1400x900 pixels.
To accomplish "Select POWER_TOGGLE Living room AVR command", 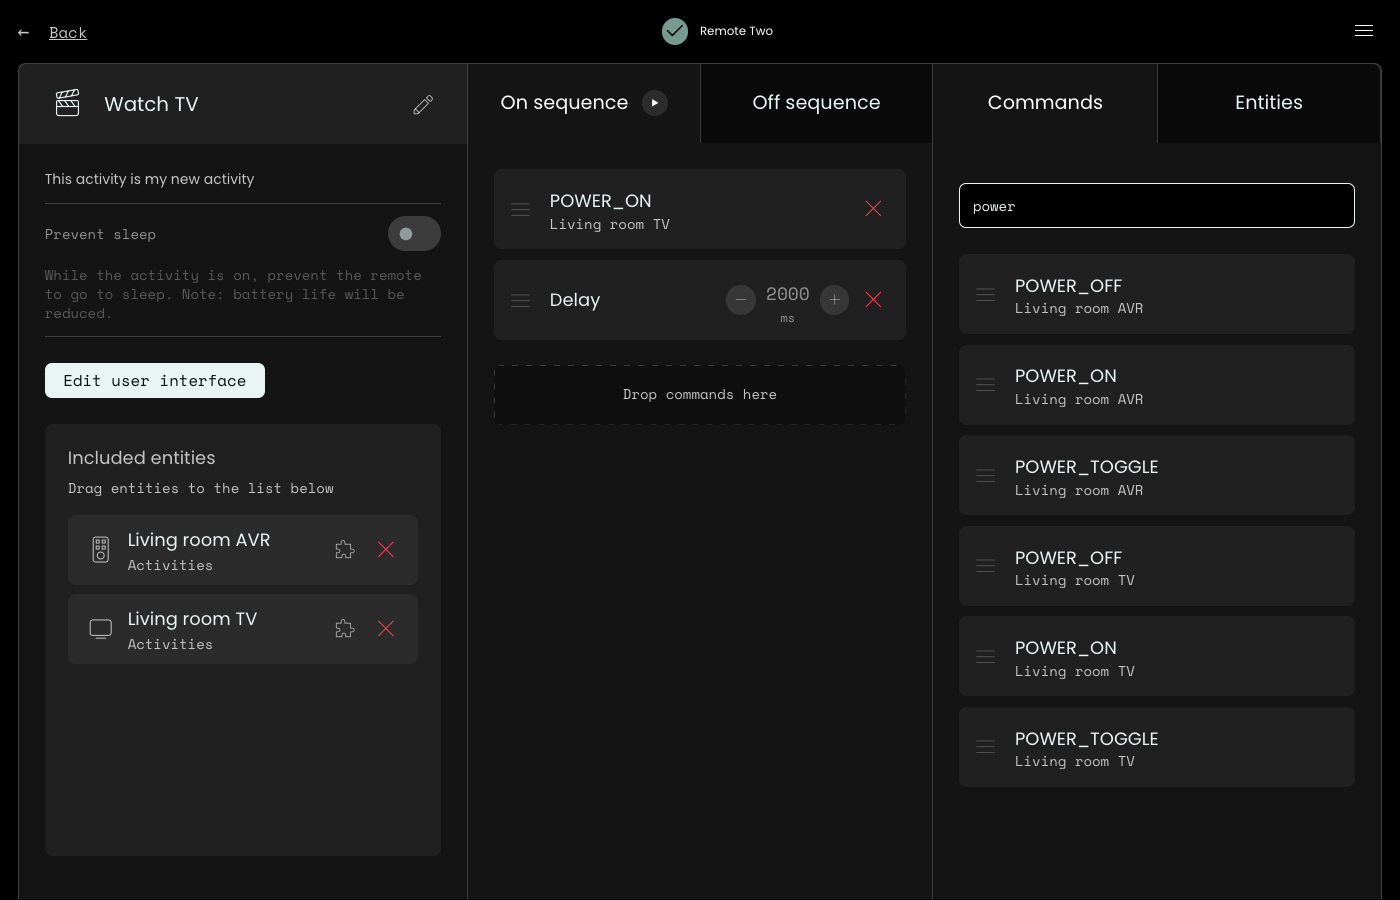I will (1157, 476).
